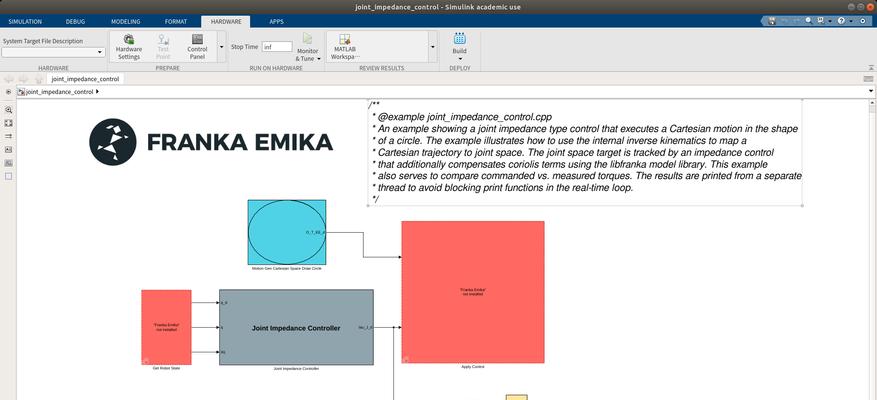The height and width of the screenshot is (400, 877).
Task: Select the Area box palette tool
Action: [8, 176]
